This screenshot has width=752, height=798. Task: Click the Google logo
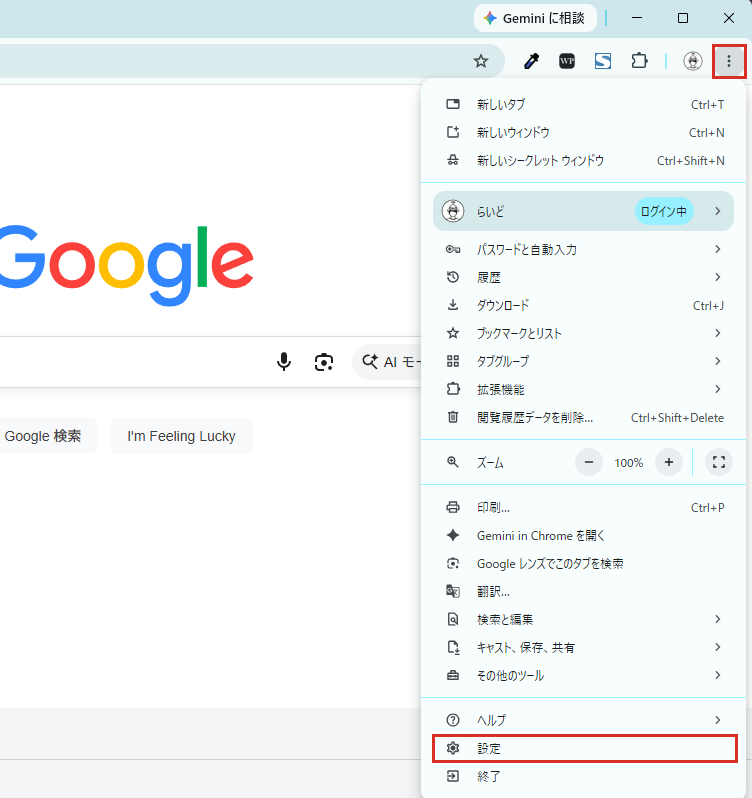[x=126, y=265]
